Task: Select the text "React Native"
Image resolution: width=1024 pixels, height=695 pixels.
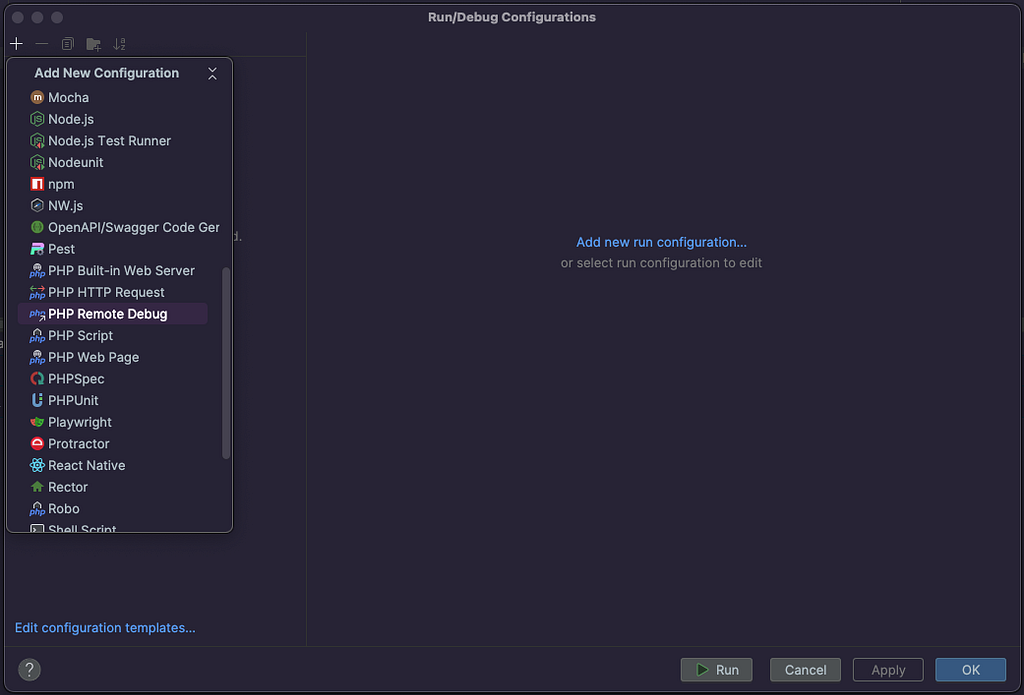Action: click(87, 465)
